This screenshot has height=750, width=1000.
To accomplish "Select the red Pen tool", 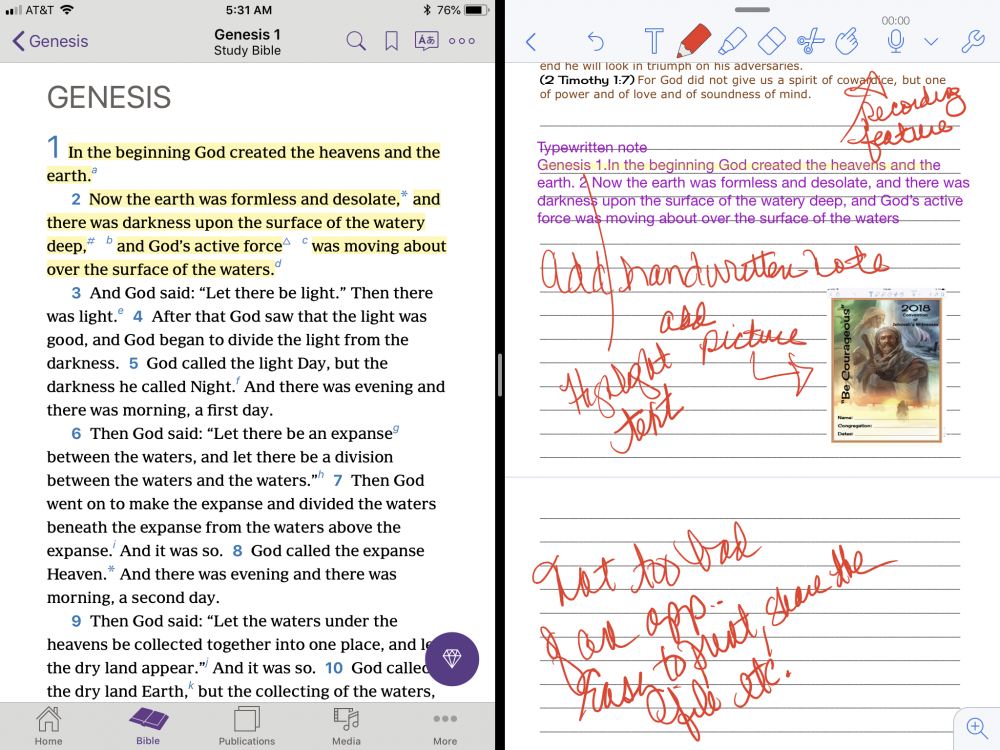I will click(x=694, y=41).
